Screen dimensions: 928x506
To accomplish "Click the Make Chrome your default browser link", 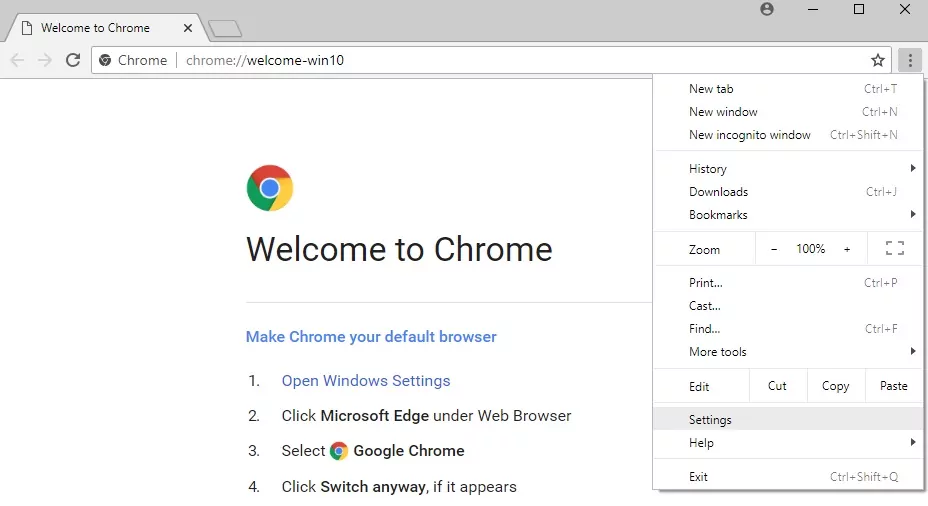I will tap(371, 337).
